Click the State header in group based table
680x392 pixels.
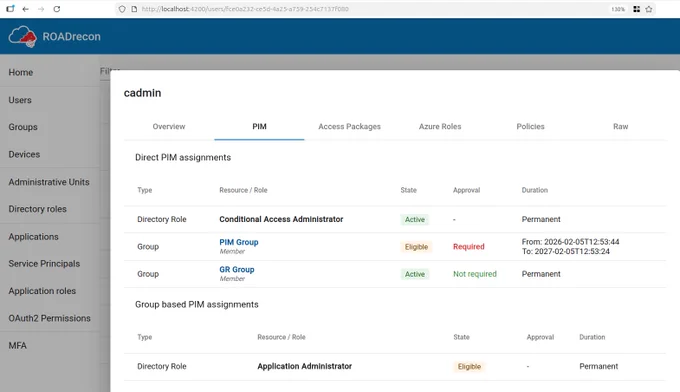tap(461, 337)
